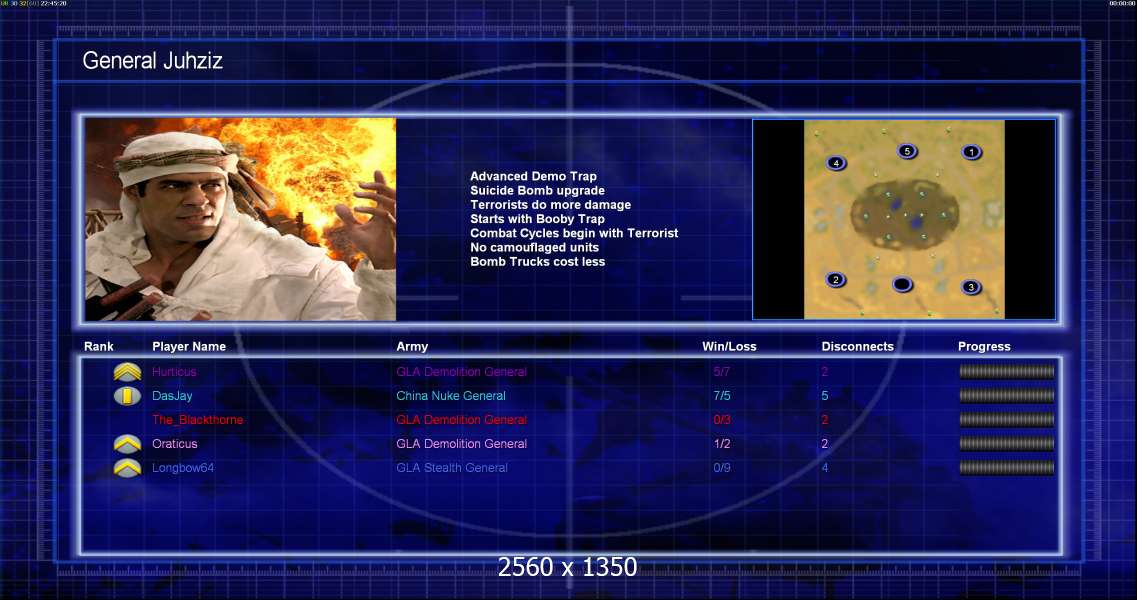Click 'China Nuke General' army text

point(451,396)
